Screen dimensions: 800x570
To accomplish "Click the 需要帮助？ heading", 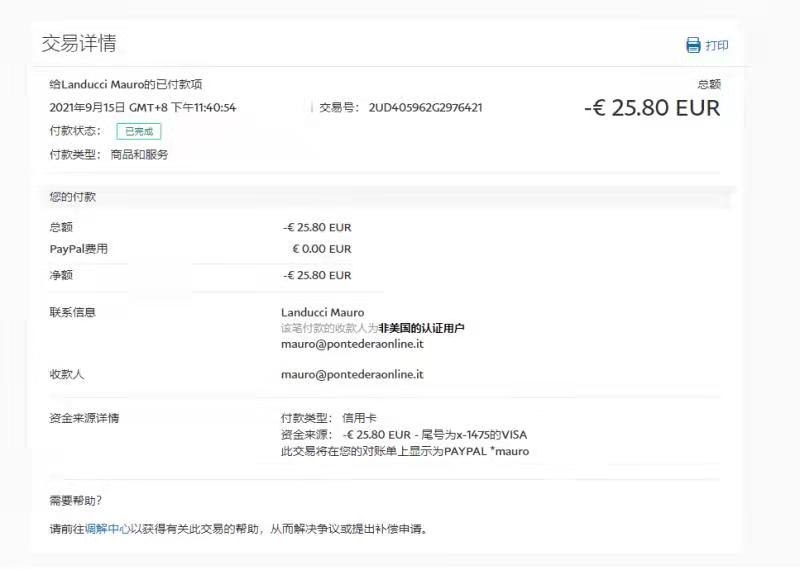I will 76,500.
